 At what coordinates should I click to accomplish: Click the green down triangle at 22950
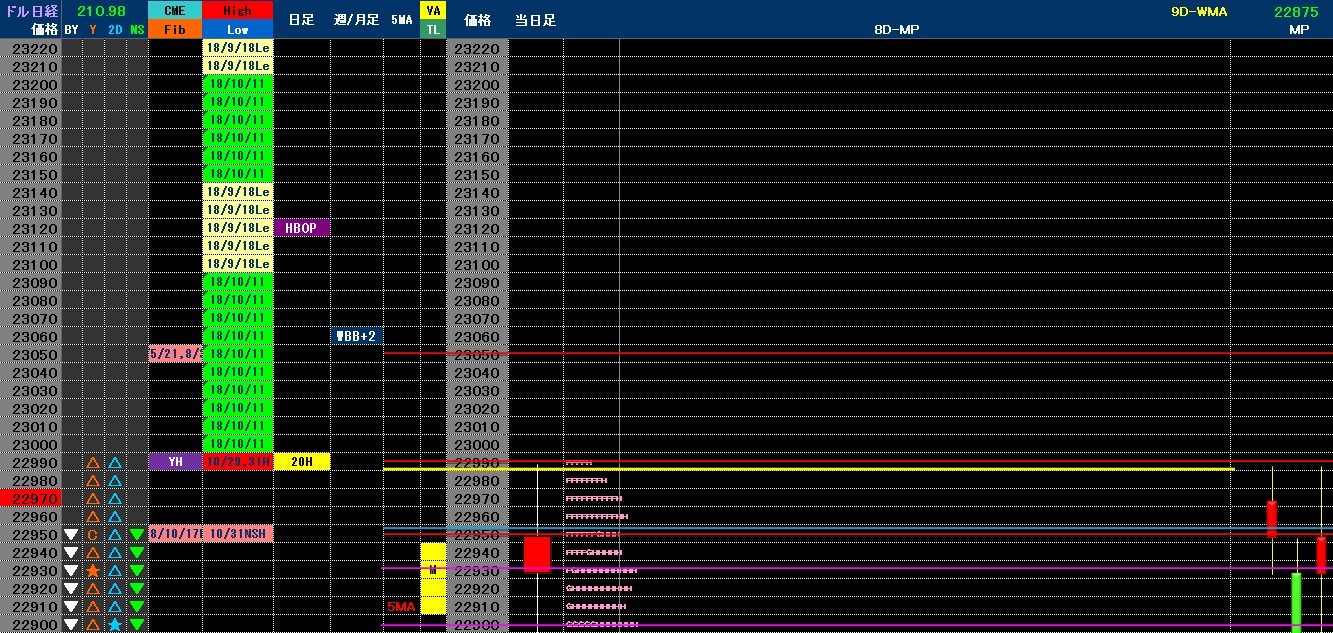click(x=137, y=535)
